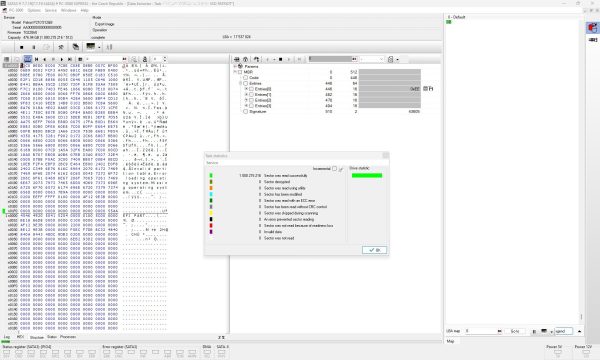Go to first sector in hex editor
The height and width of the screenshot is (360, 600).
[x=36, y=59]
